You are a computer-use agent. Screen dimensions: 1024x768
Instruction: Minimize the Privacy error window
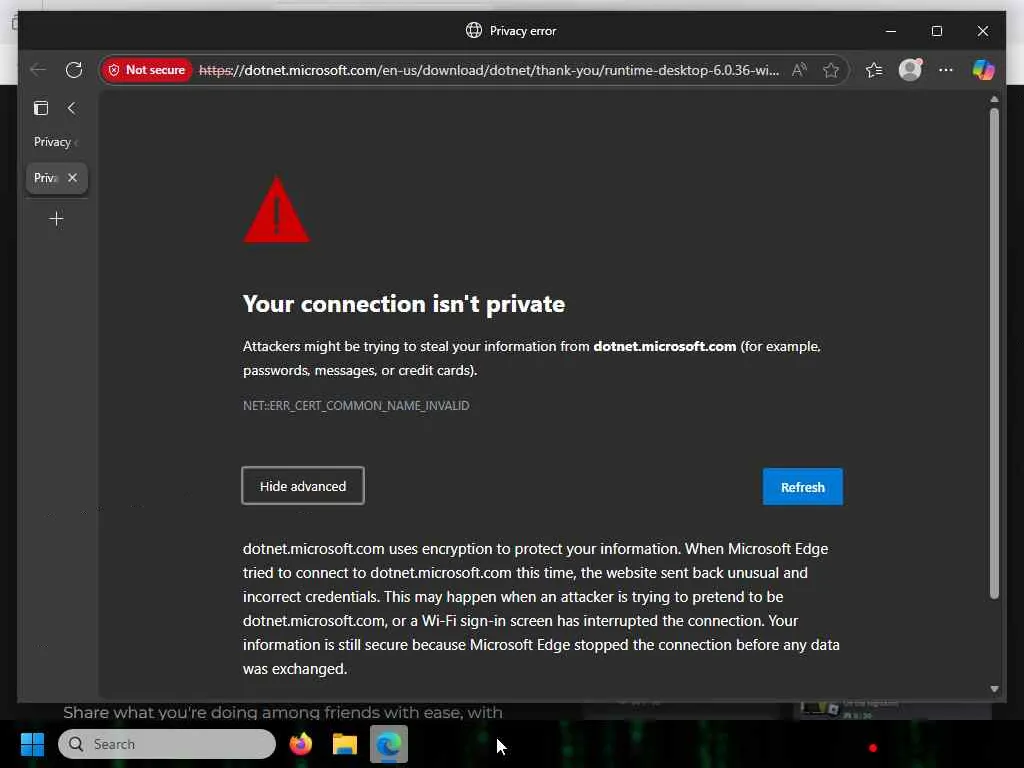[891, 31]
